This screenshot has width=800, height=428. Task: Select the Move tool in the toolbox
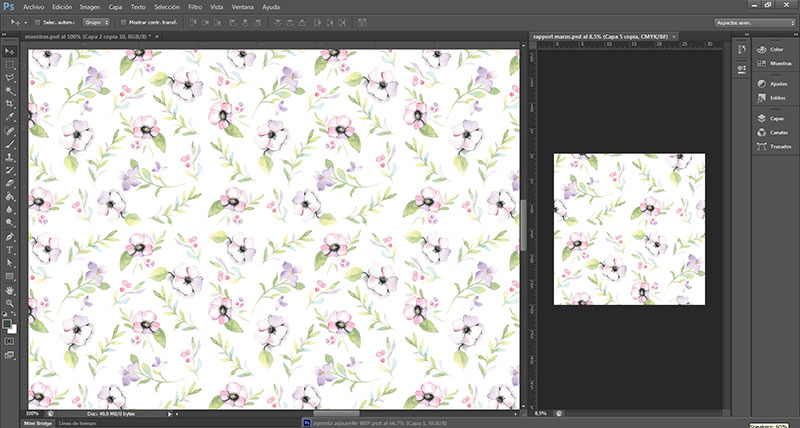(x=9, y=52)
